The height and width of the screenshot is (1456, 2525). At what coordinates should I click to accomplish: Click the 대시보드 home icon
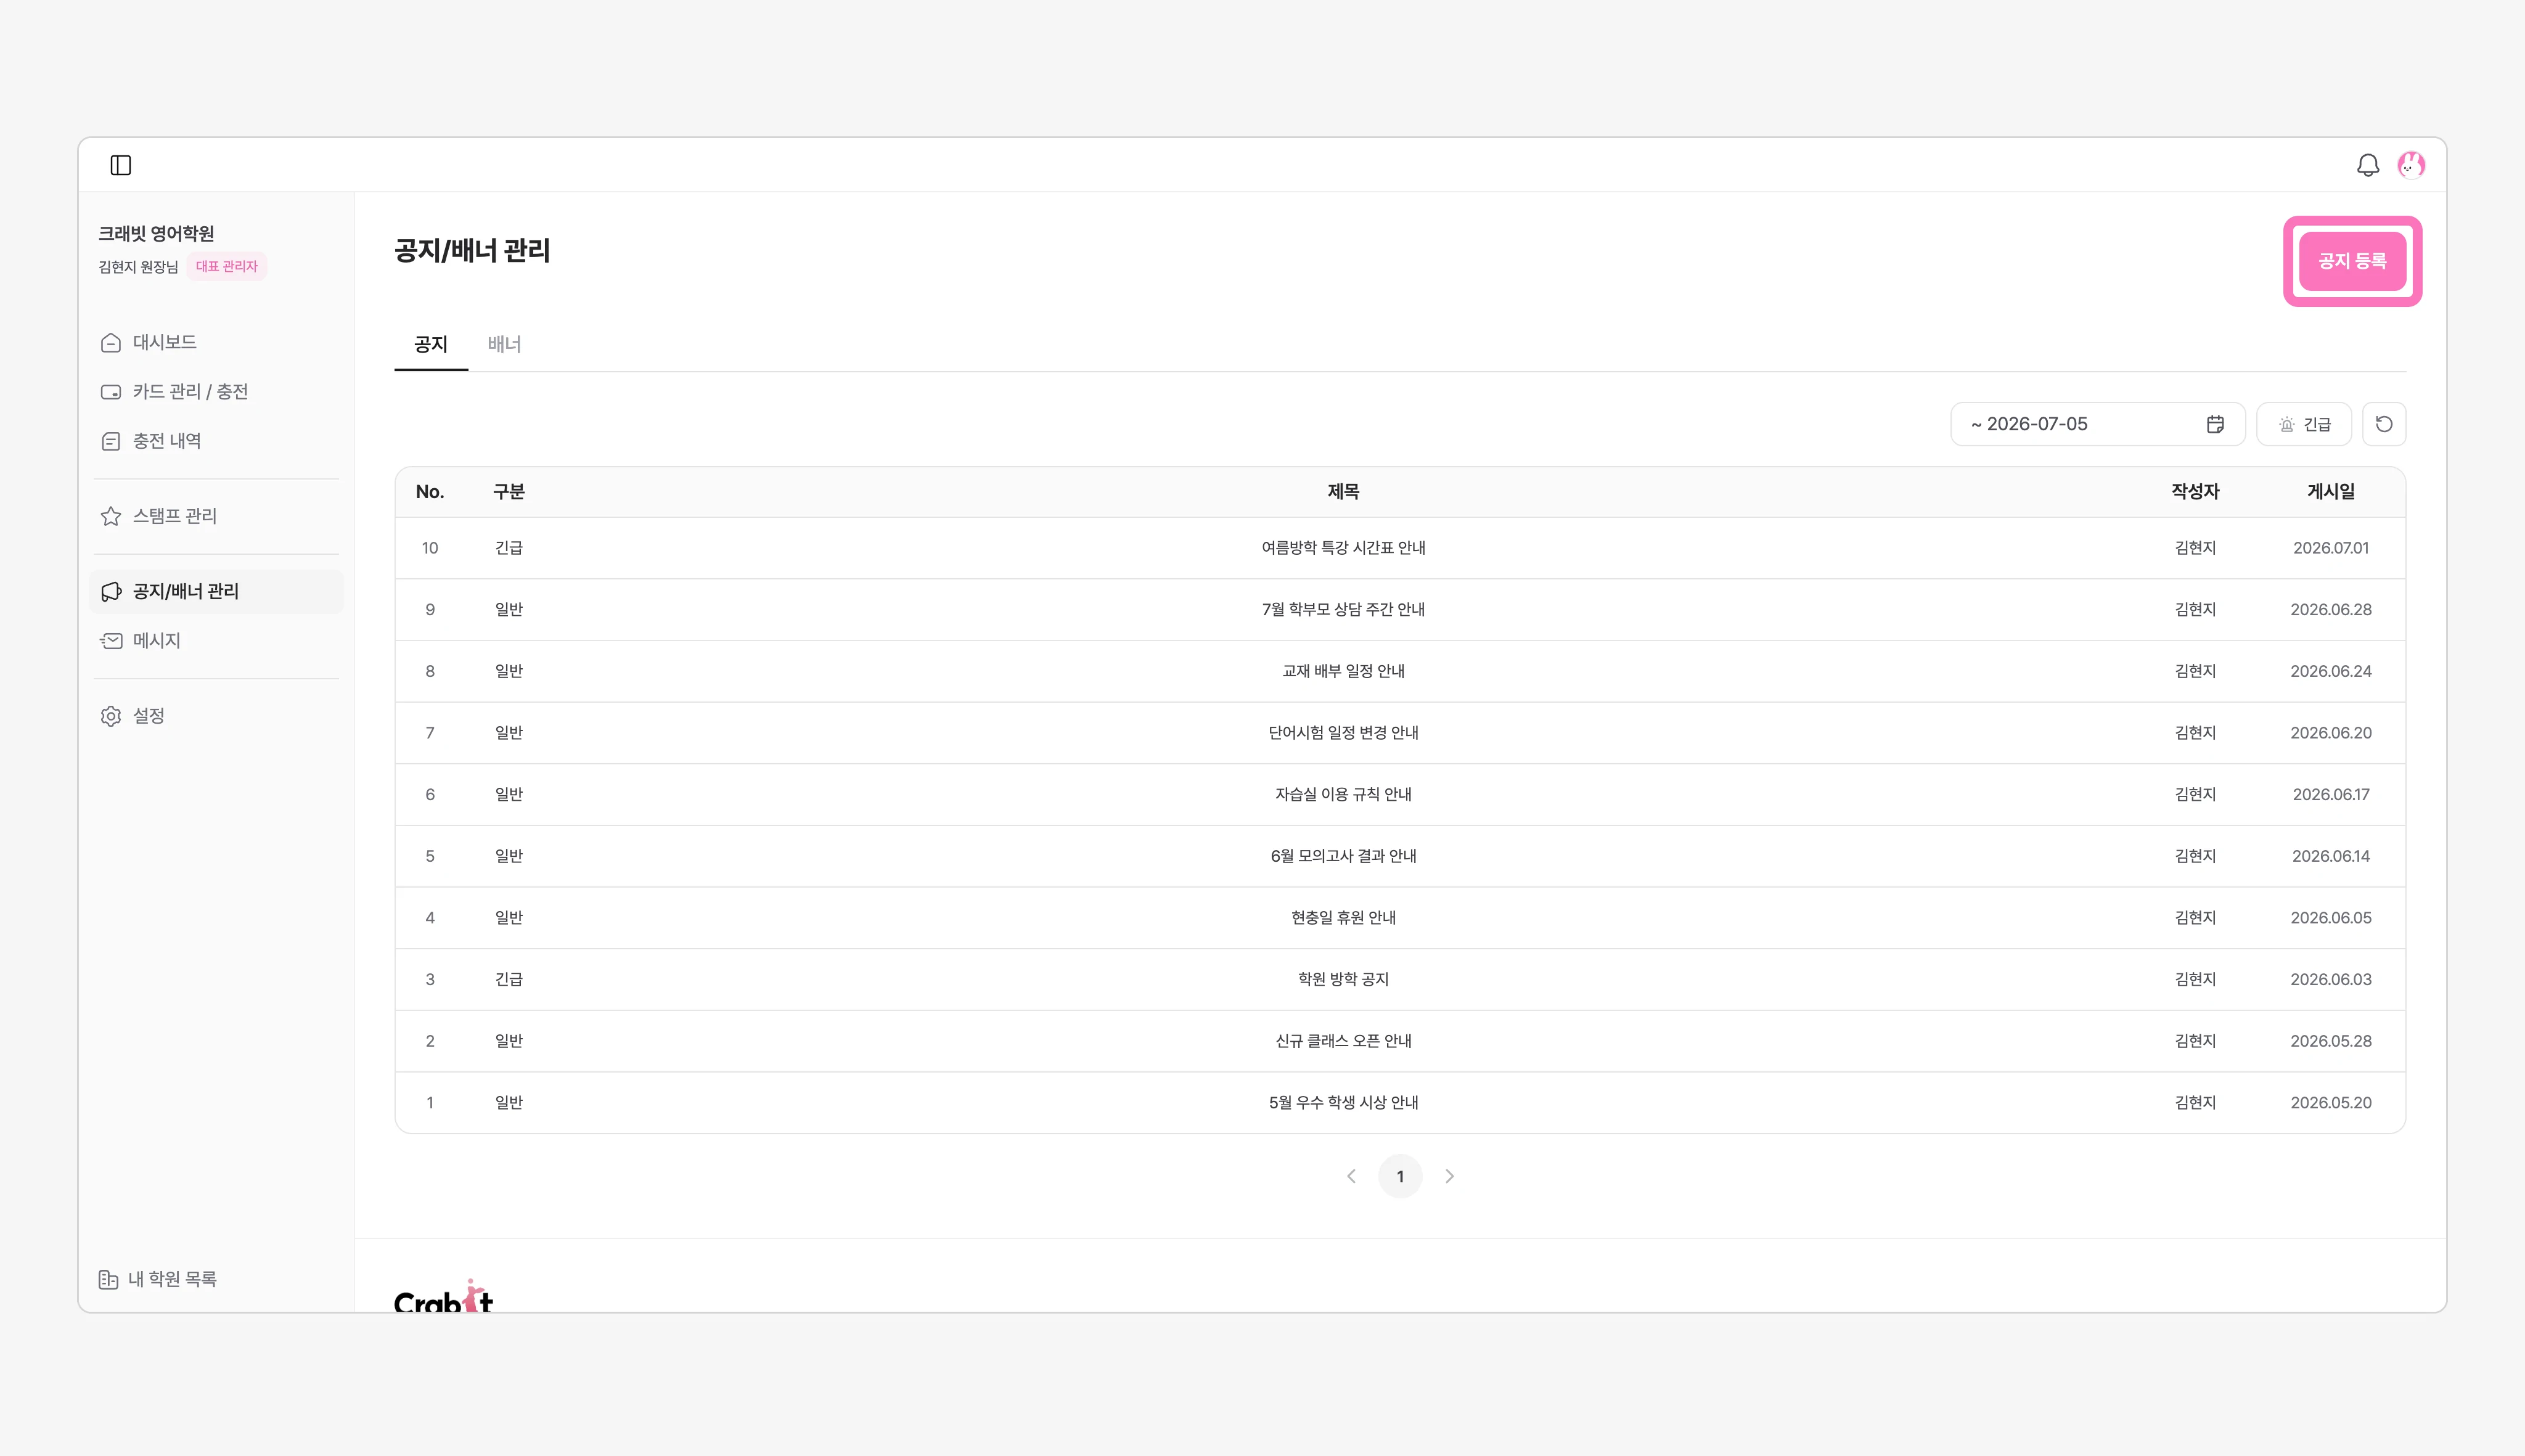click(111, 343)
